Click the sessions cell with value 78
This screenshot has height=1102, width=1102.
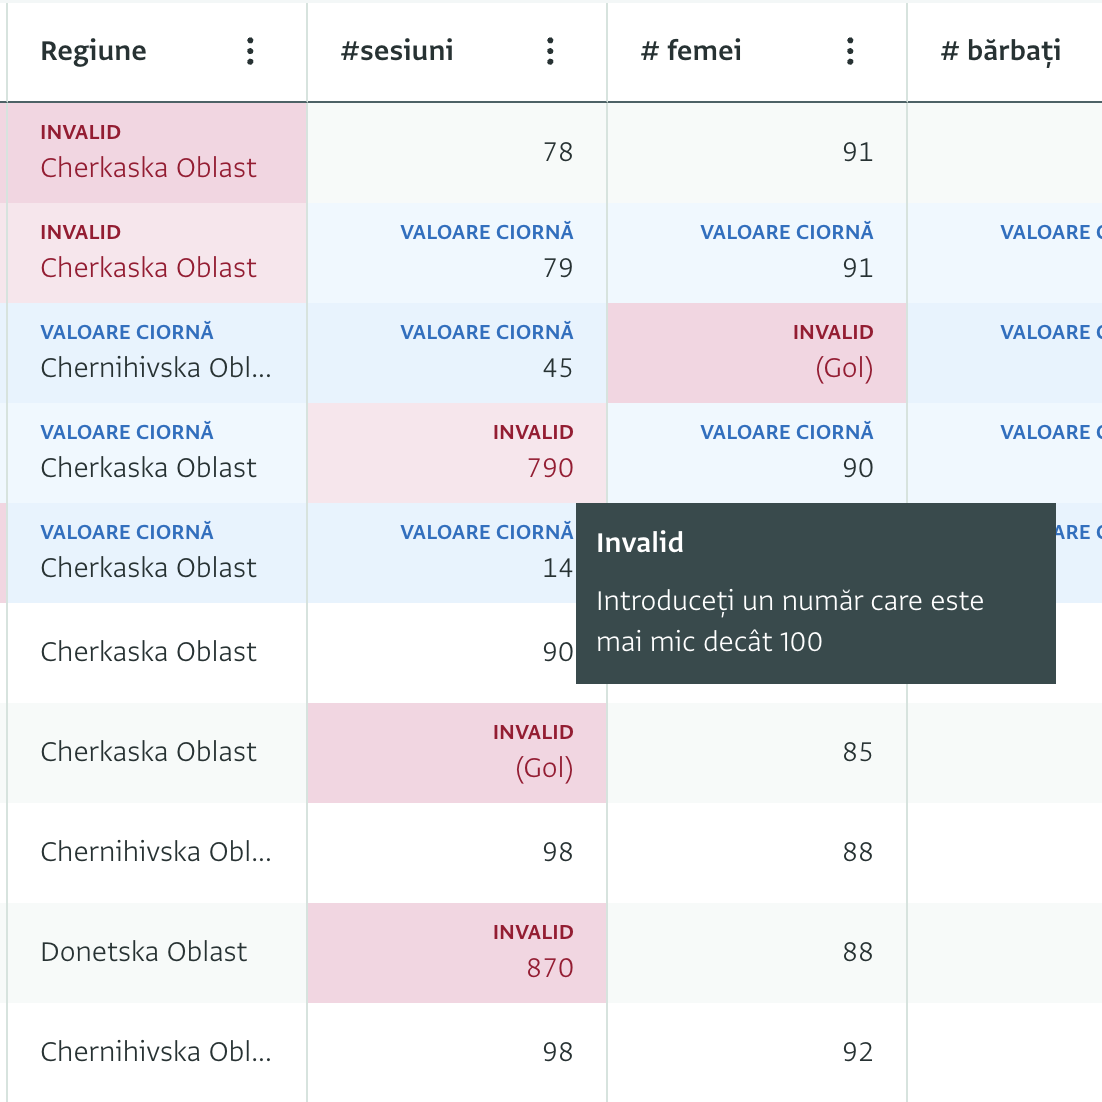457,153
